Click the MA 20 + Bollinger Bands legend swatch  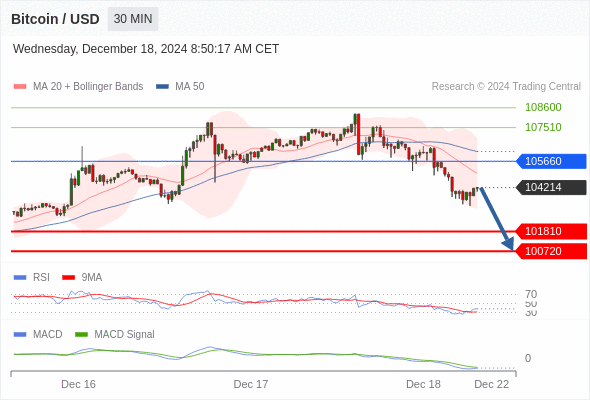(x=20, y=87)
